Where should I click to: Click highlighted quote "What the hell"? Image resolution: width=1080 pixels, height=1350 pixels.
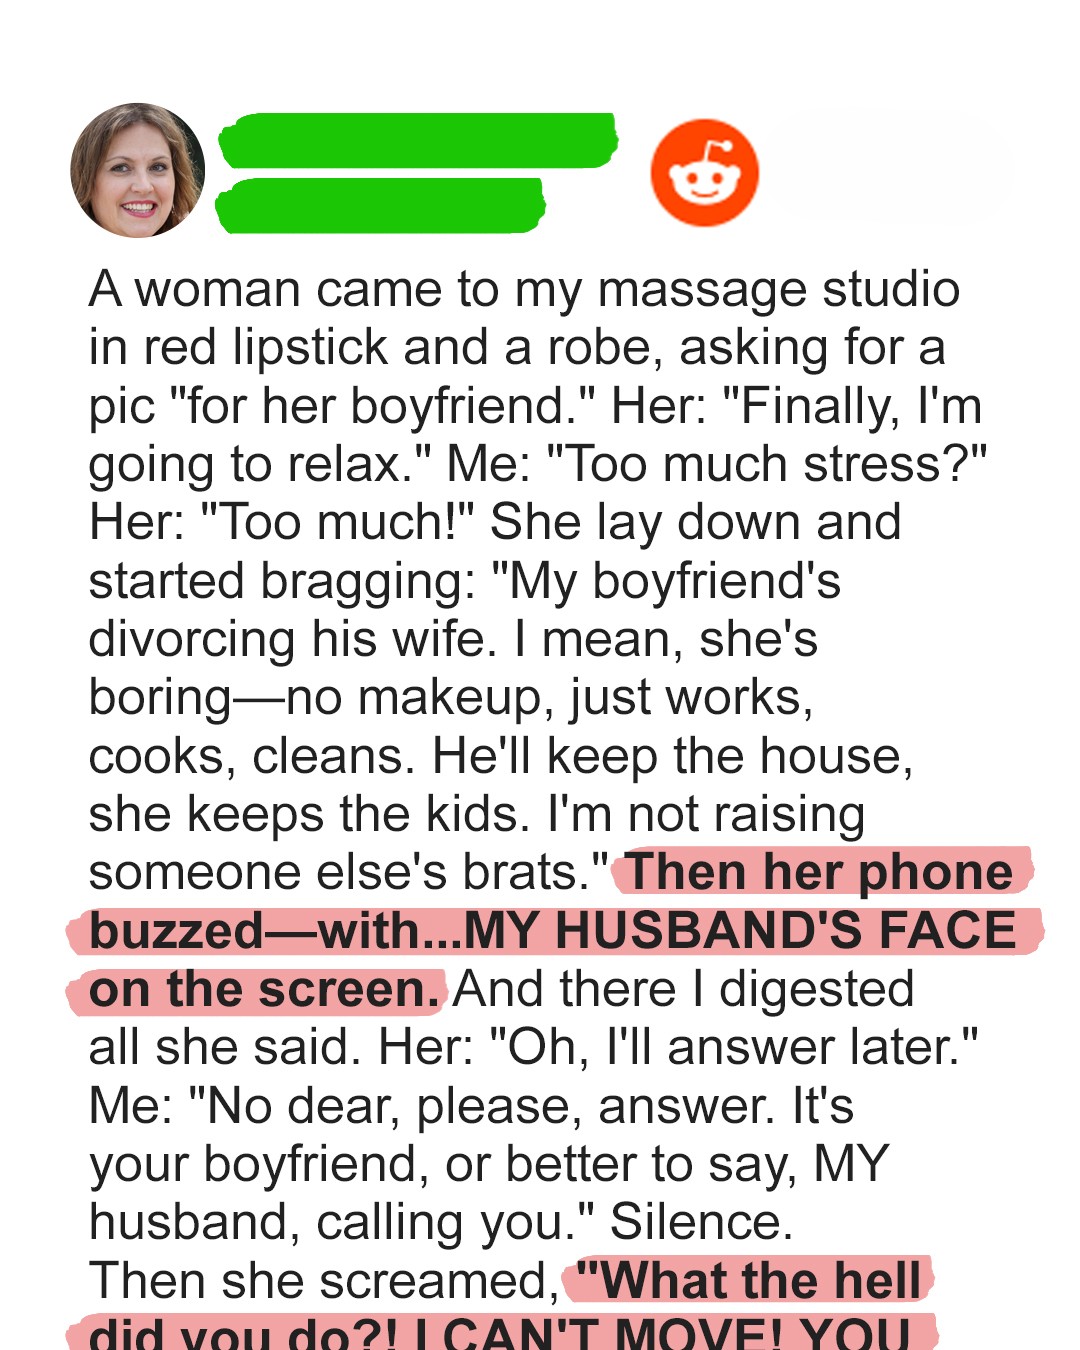click(750, 1280)
